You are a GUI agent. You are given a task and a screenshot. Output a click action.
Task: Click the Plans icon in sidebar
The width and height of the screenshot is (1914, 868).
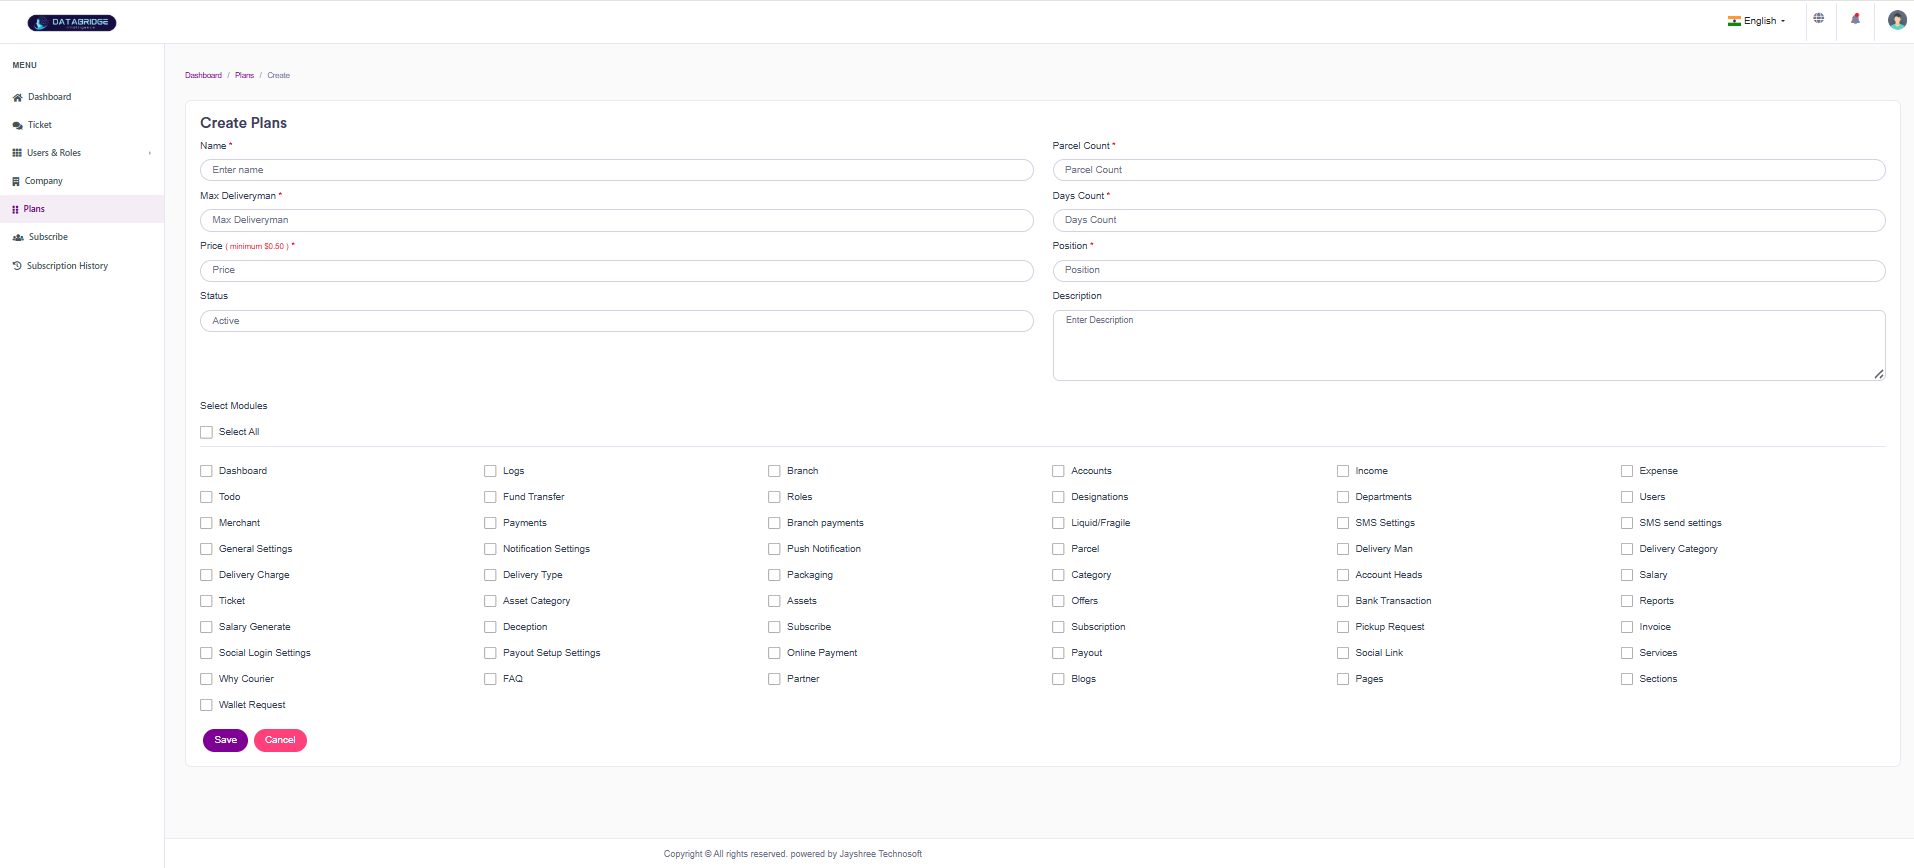15,210
